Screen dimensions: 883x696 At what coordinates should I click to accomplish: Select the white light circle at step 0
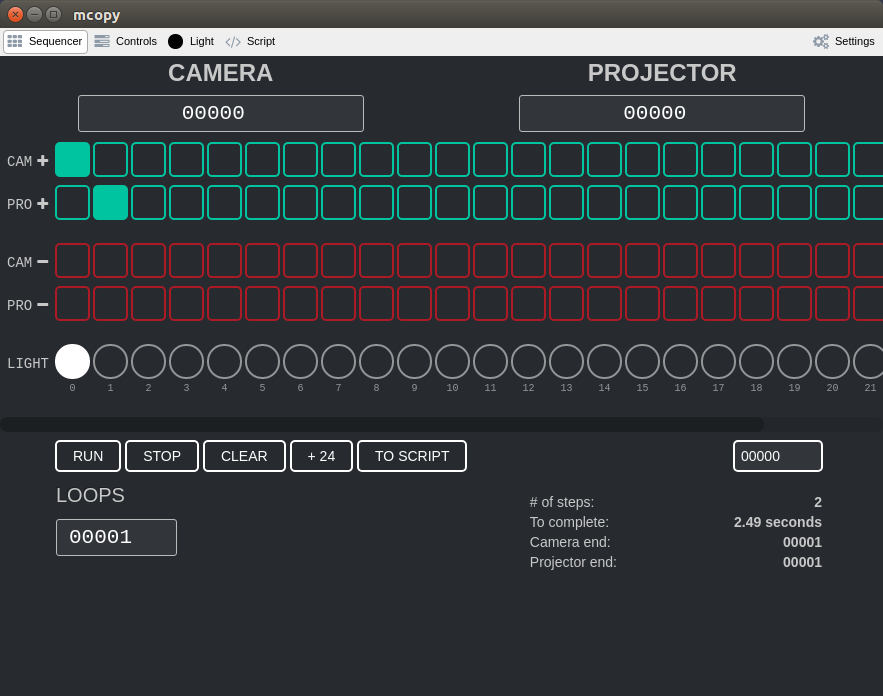(72, 362)
